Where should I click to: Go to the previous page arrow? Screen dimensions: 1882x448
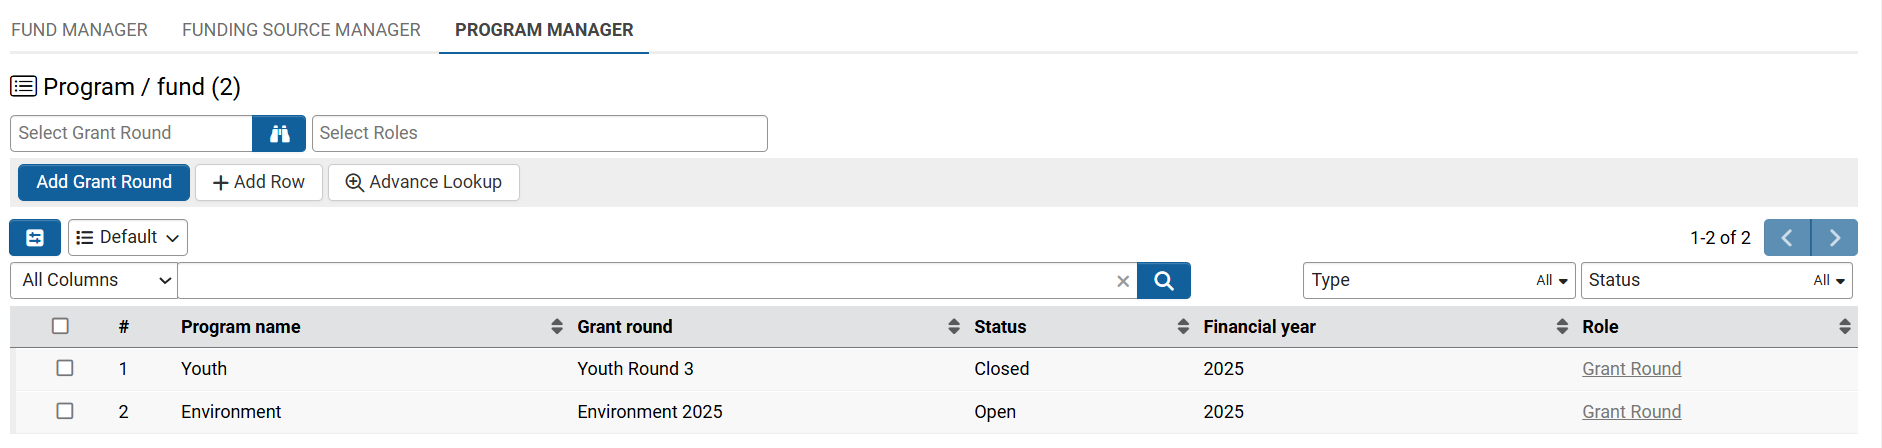coord(1787,238)
